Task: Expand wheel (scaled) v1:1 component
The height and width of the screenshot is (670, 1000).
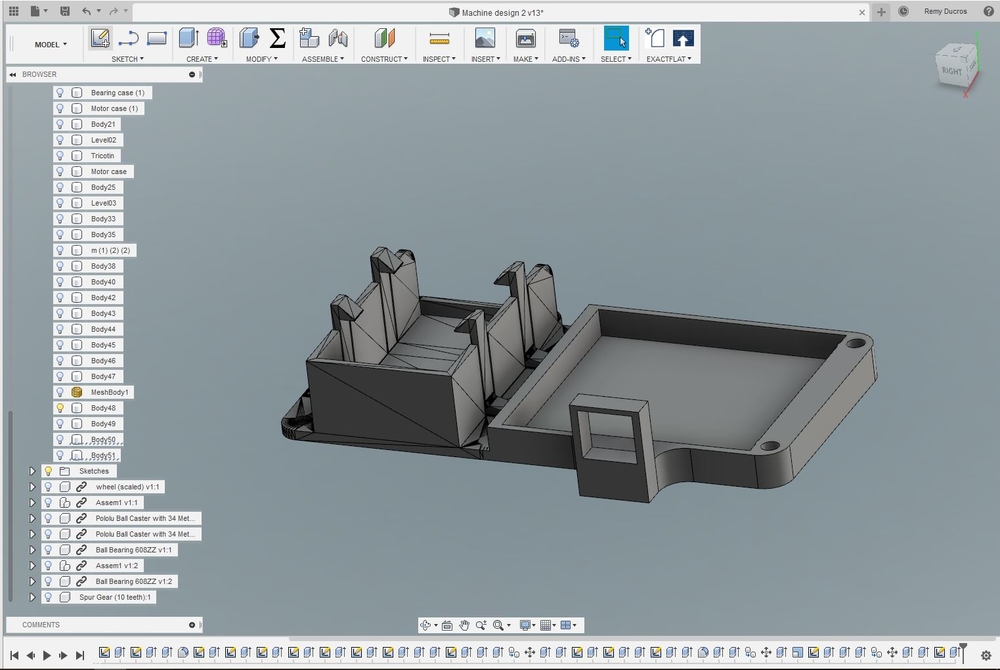Action: point(32,487)
